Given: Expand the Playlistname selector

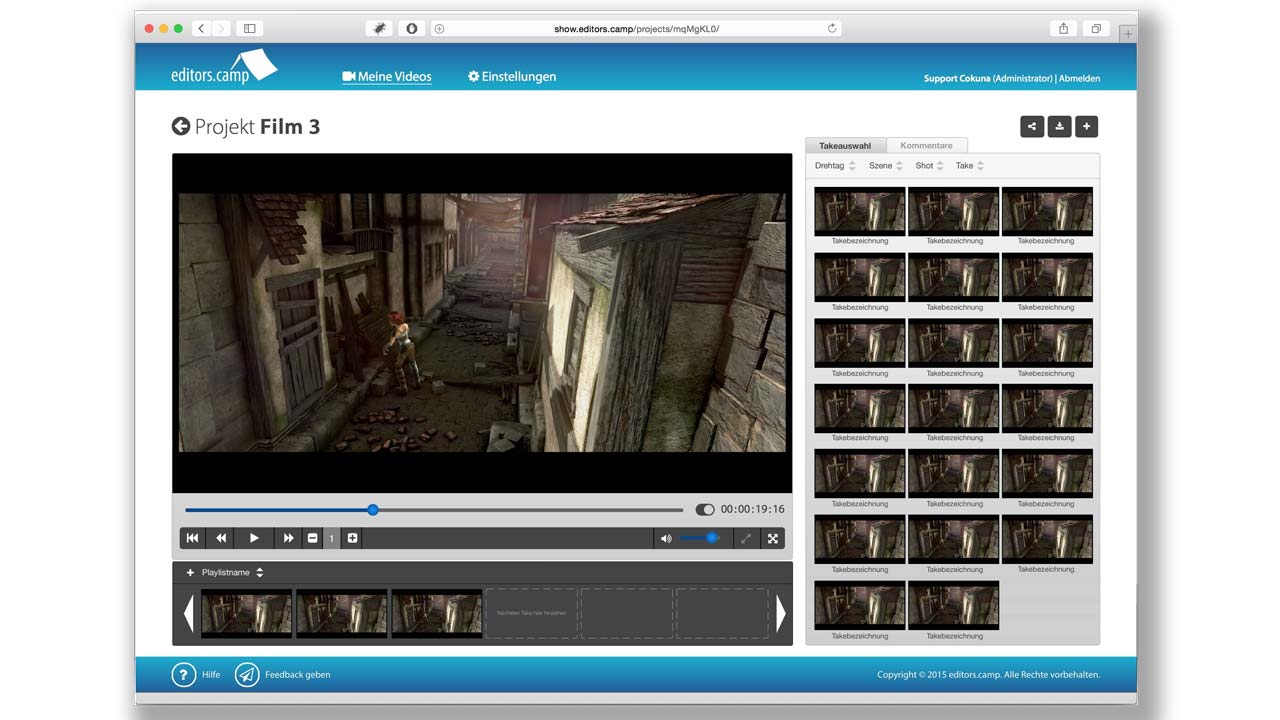Looking at the screenshot, I should pos(259,573).
